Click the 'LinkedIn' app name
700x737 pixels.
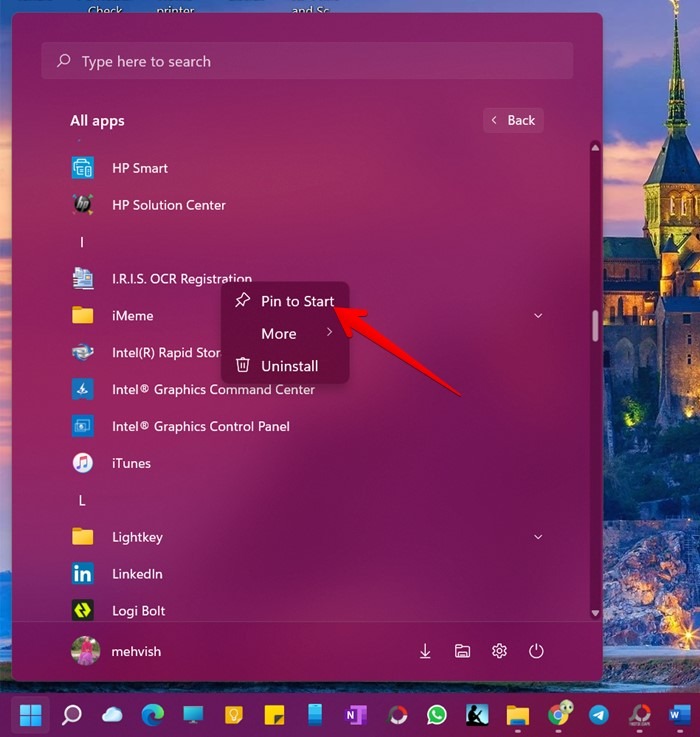click(x=137, y=574)
